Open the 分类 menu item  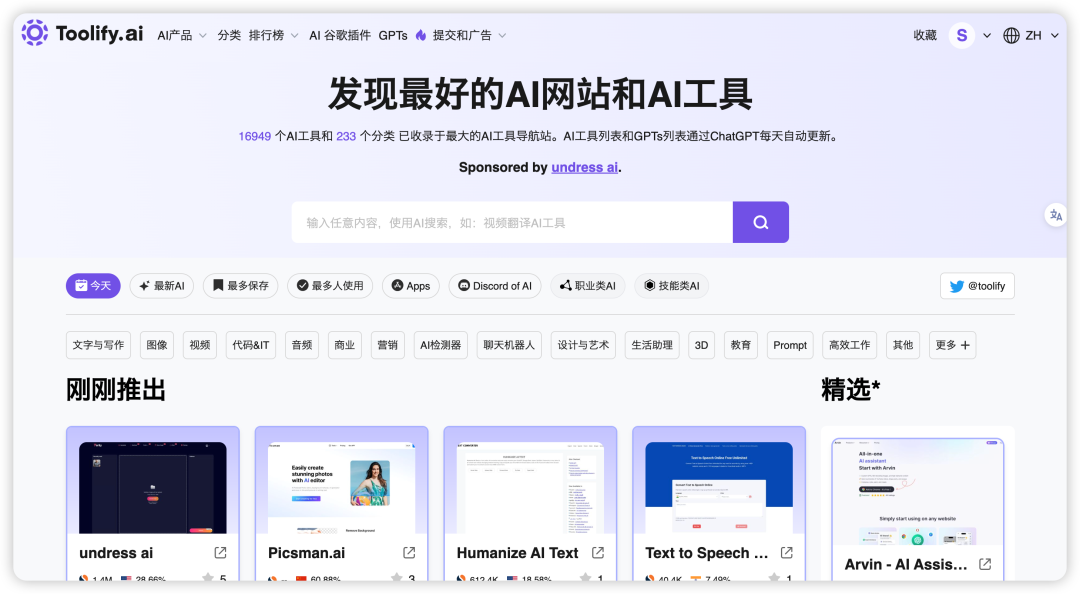pyautogui.click(x=229, y=35)
